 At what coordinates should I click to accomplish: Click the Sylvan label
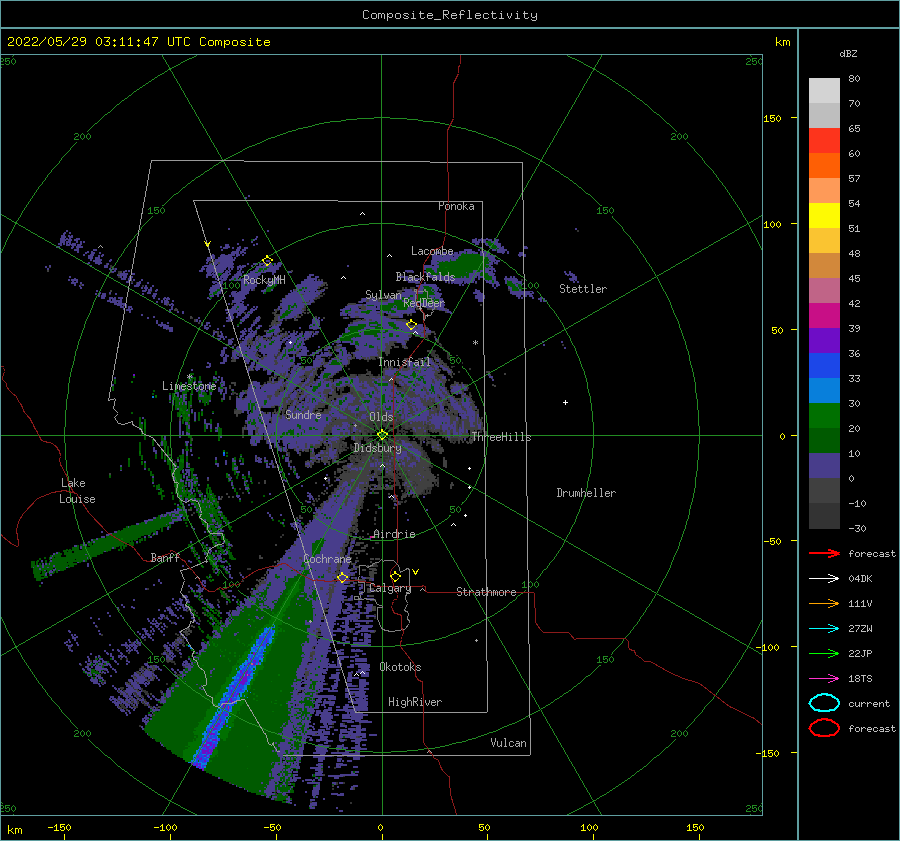point(383,295)
